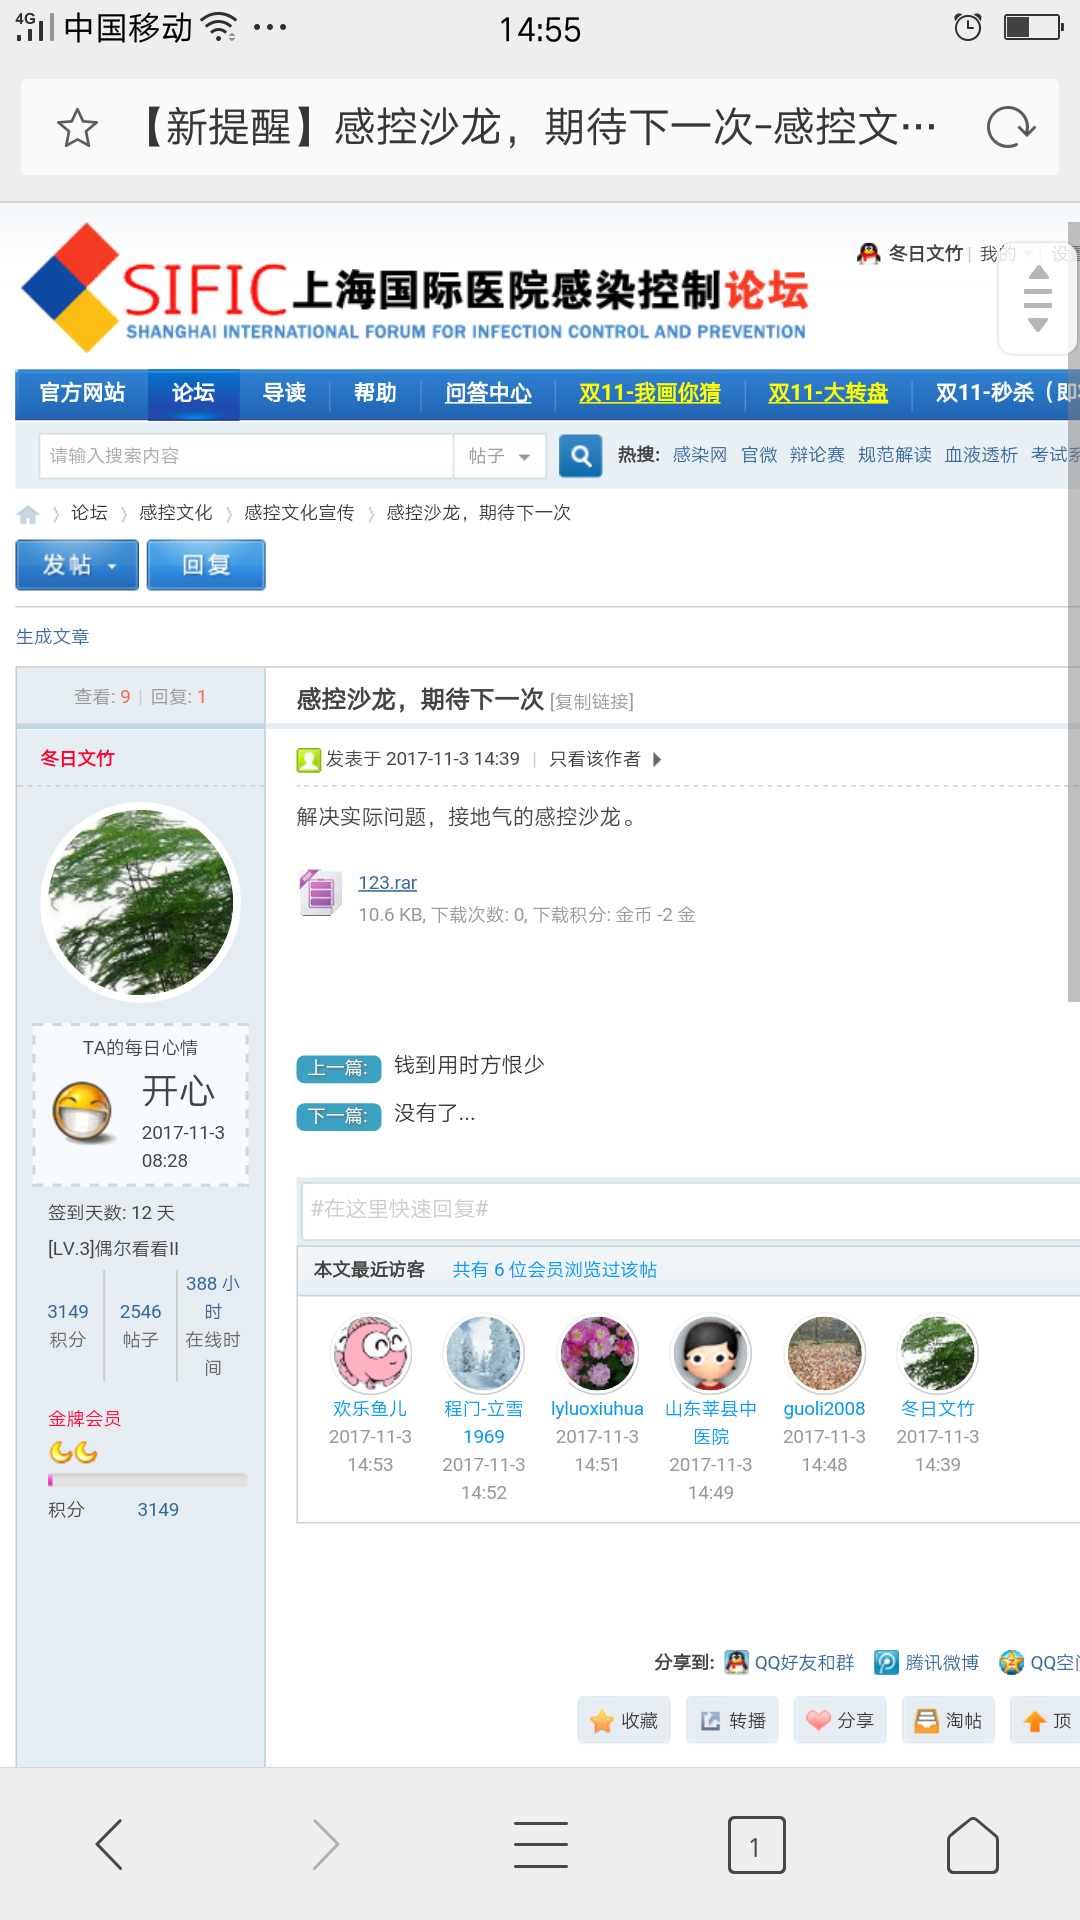1080x1920 pixels.
Task: Go back with browser back arrow
Action: click(x=109, y=1845)
